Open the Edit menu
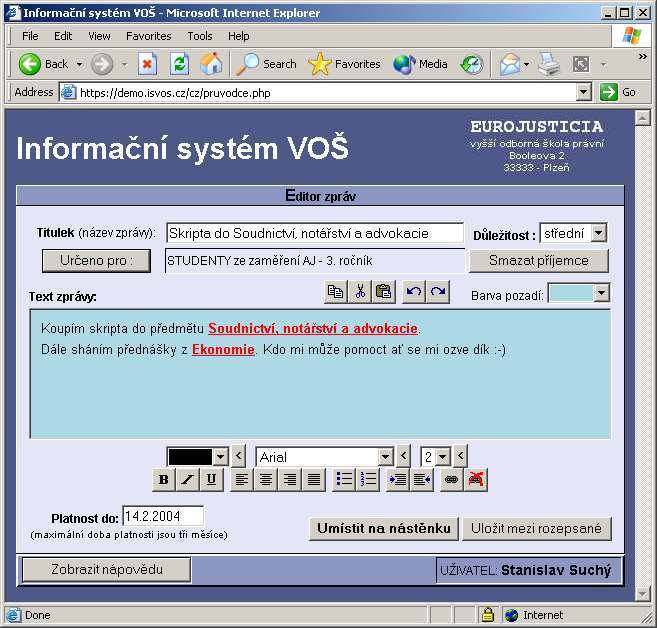Image resolution: width=657 pixels, height=628 pixels. [x=63, y=36]
